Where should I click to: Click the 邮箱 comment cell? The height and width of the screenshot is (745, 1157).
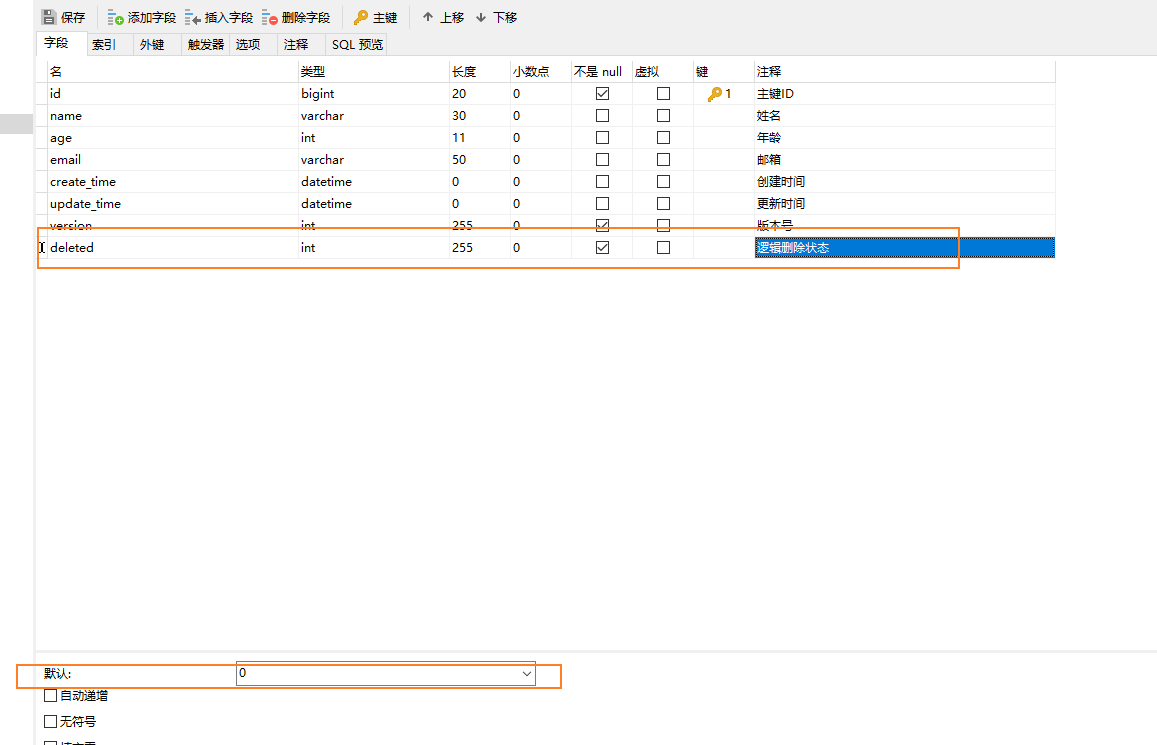[x=905, y=159]
